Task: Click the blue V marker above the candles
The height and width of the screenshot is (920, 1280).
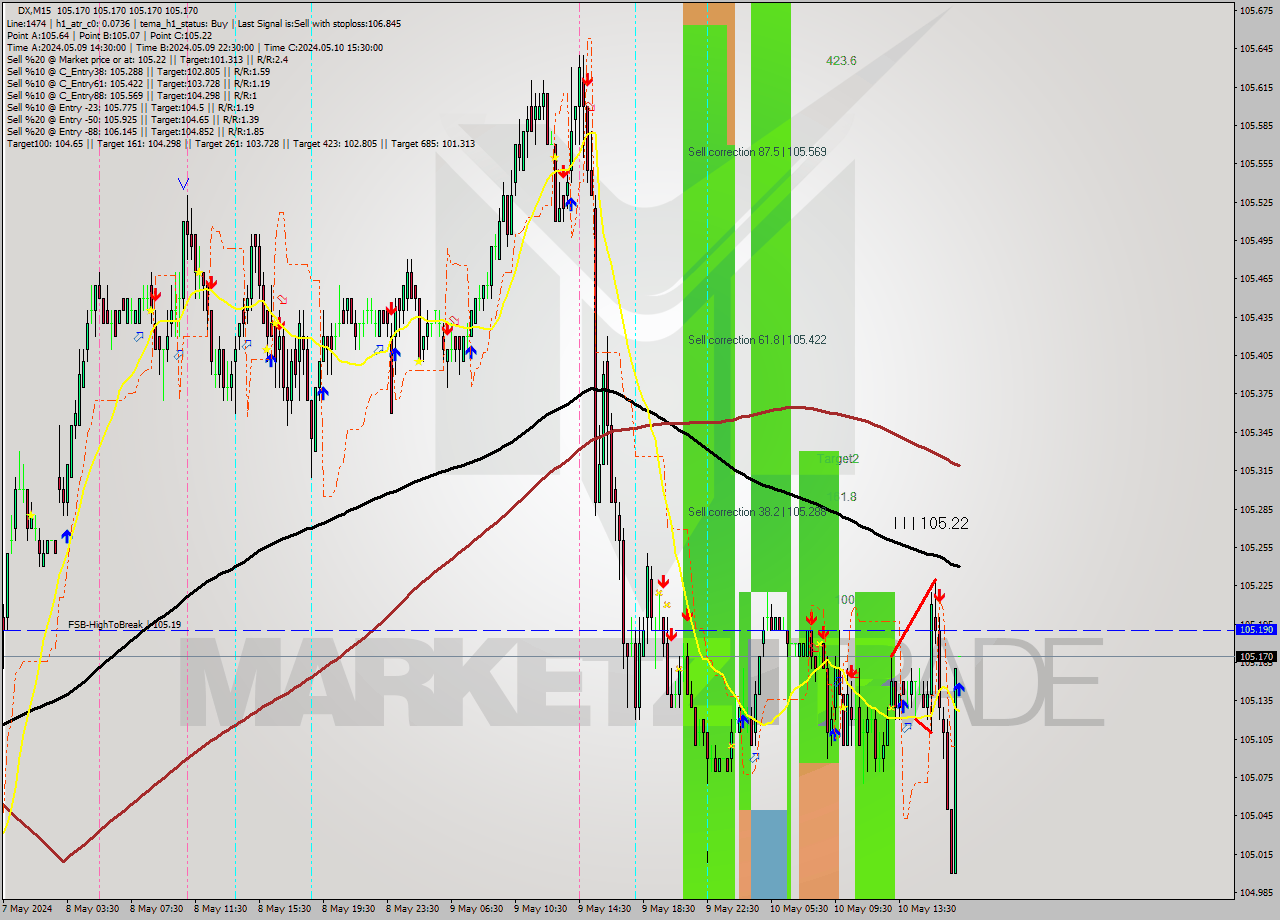Action: pyautogui.click(x=183, y=183)
